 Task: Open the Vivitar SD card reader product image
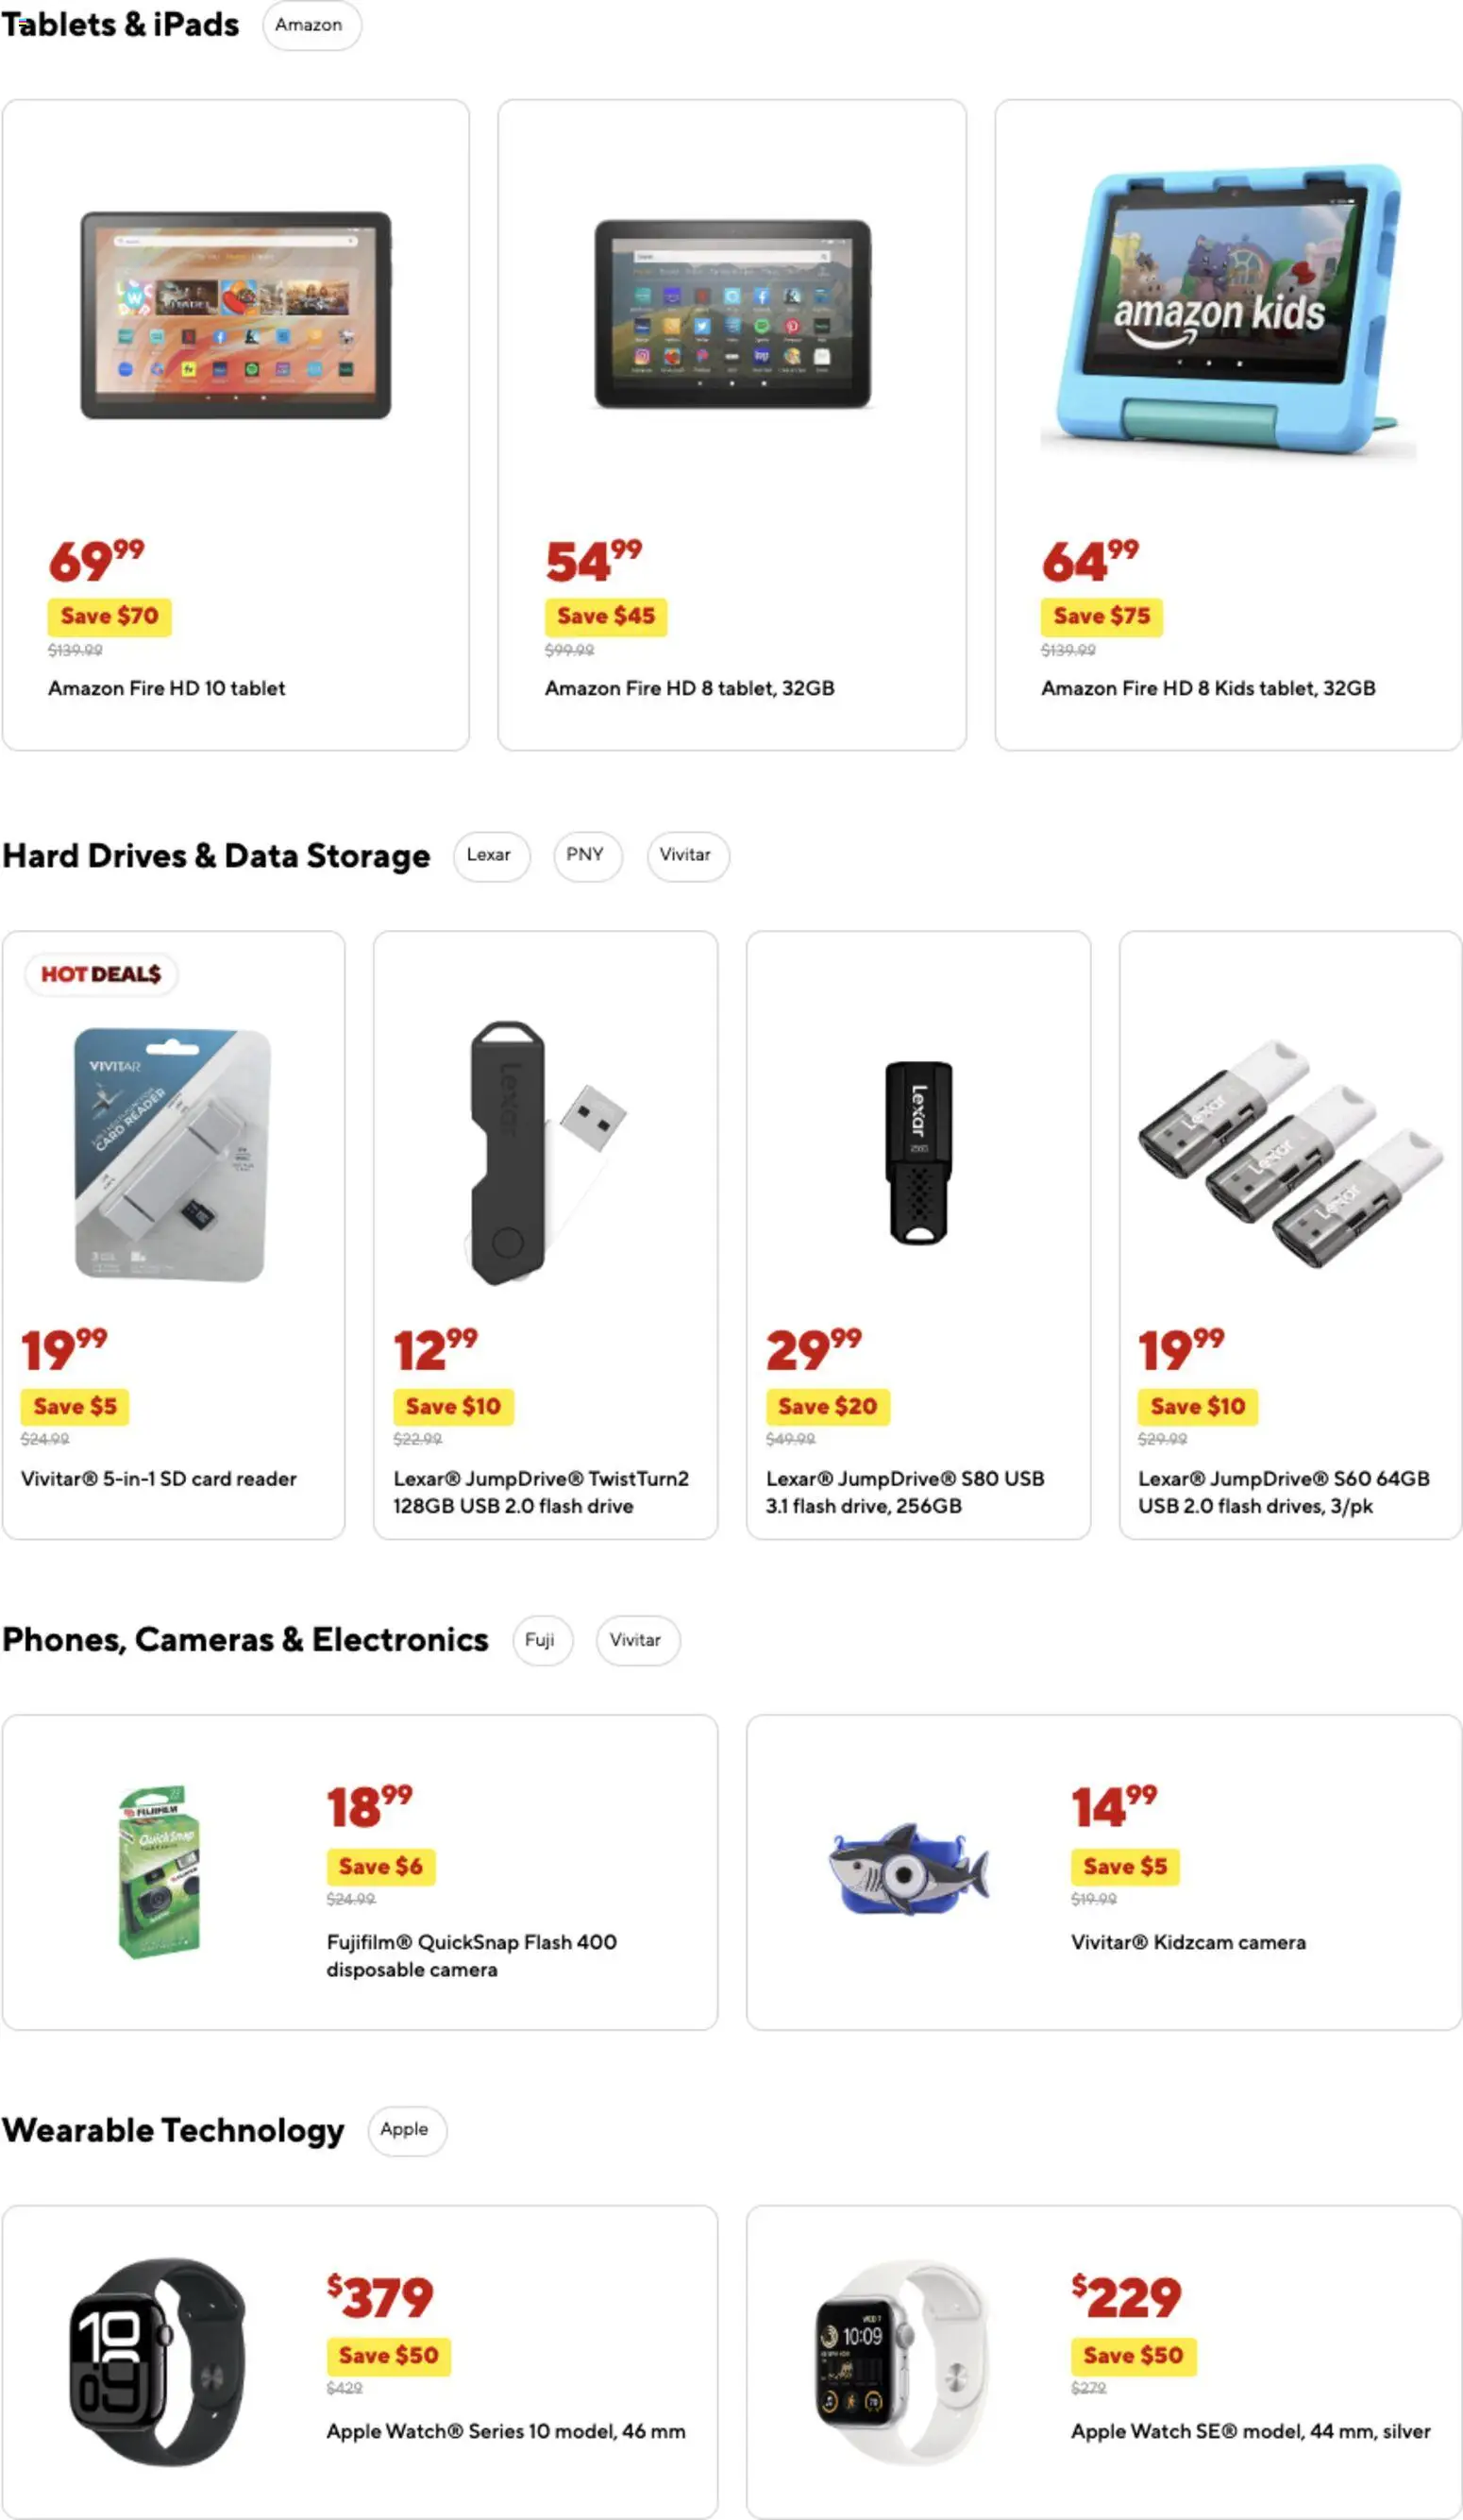click(x=173, y=1155)
